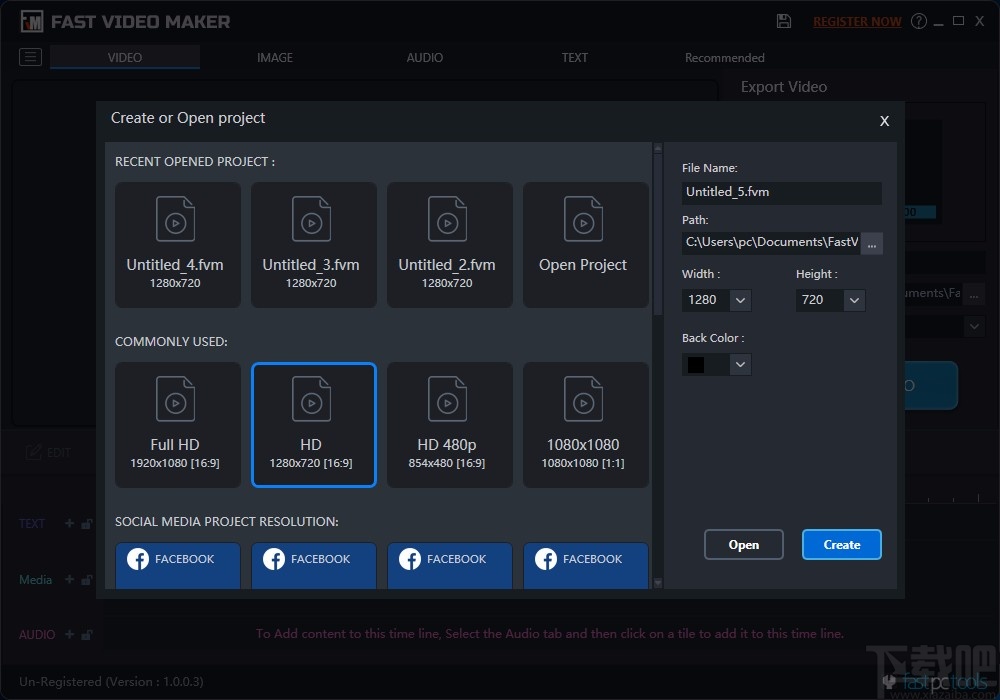The width and height of the screenshot is (1000, 700).
Task: Click the third Facebook resolution tile
Action: pos(450,565)
